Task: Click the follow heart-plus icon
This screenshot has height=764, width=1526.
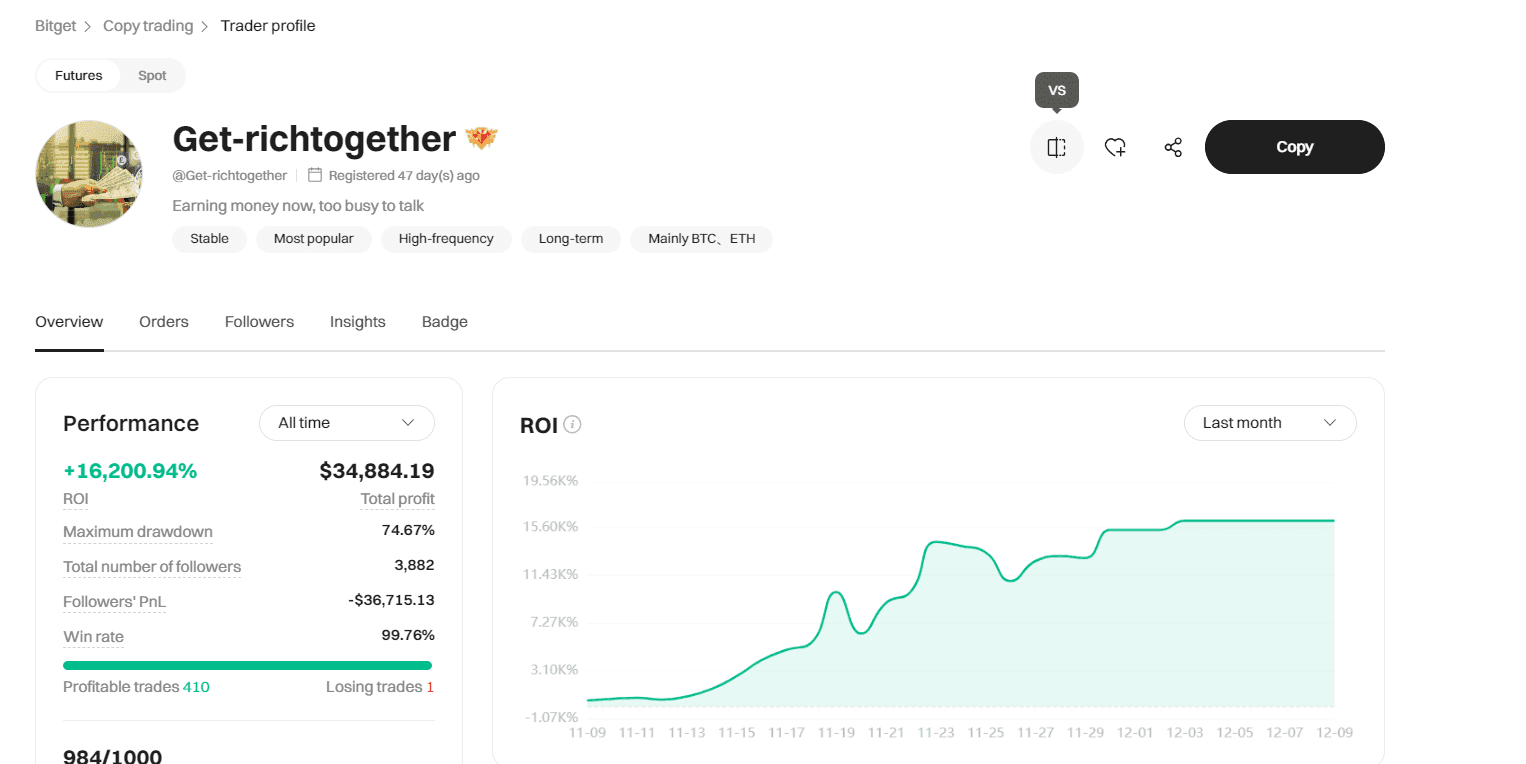Action: click(1115, 147)
